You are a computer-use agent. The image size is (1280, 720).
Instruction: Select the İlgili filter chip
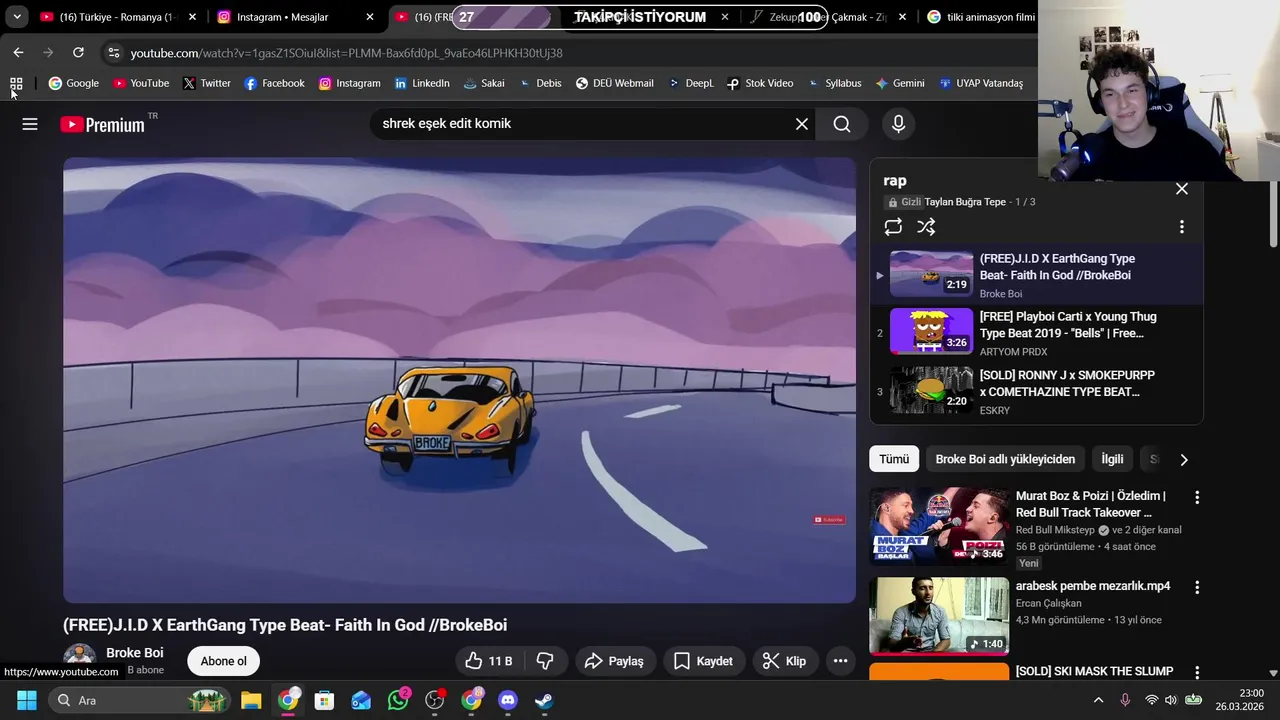[1112, 459]
